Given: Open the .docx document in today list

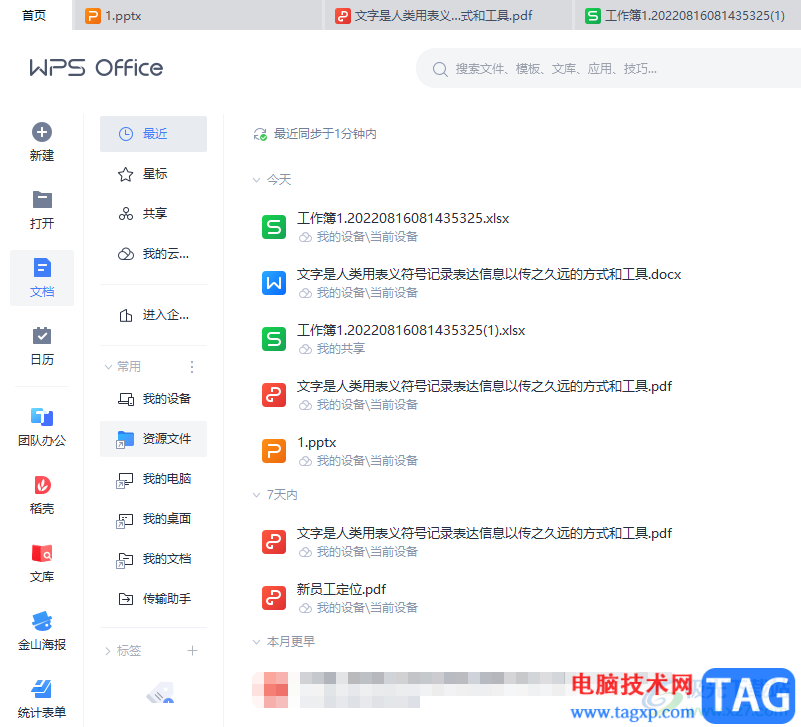Looking at the screenshot, I should (x=489, y=274).
